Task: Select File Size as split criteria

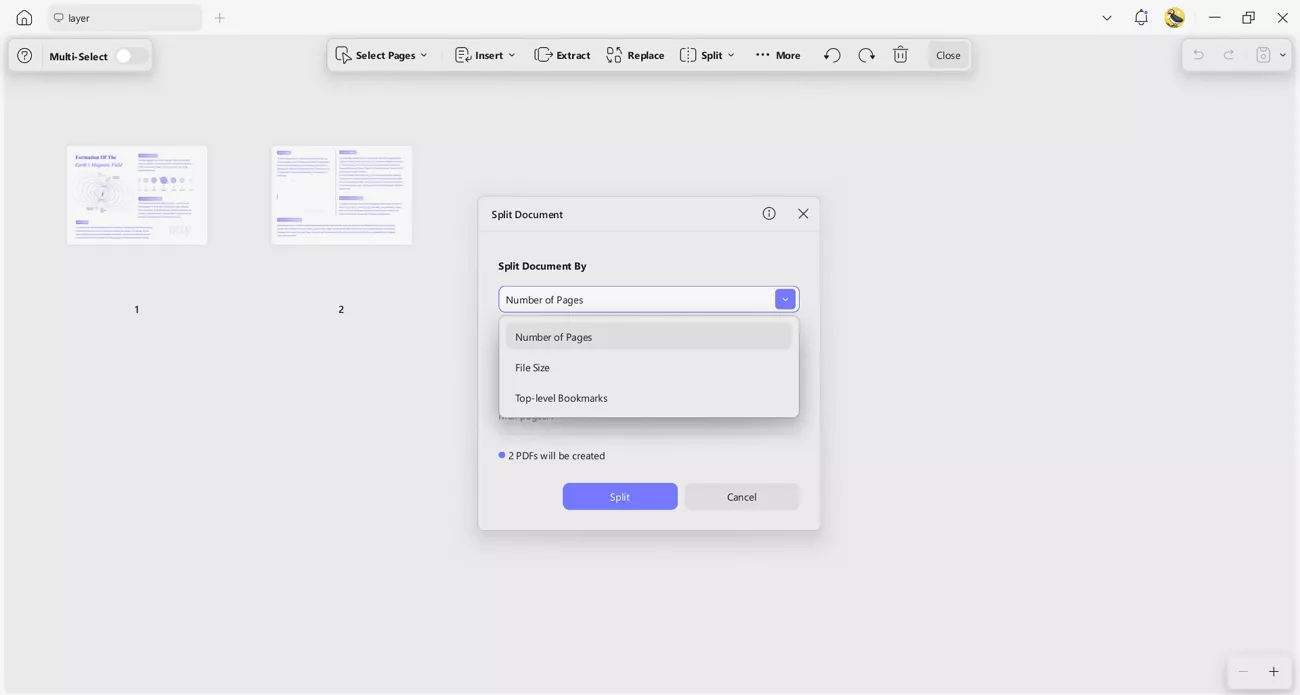Action: pos(532,367)
